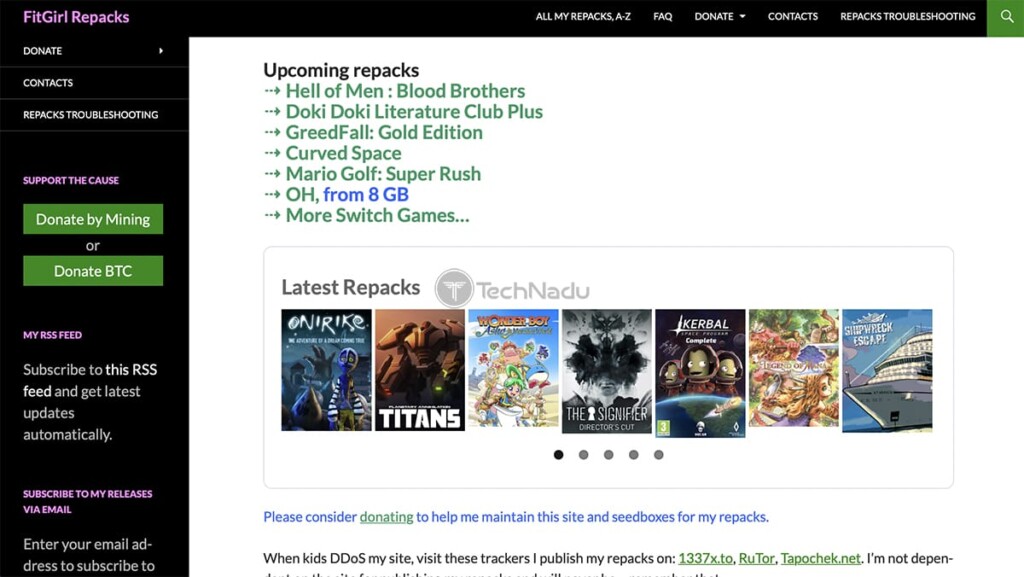Open the 1337x.to tracker link

point(705,559)
